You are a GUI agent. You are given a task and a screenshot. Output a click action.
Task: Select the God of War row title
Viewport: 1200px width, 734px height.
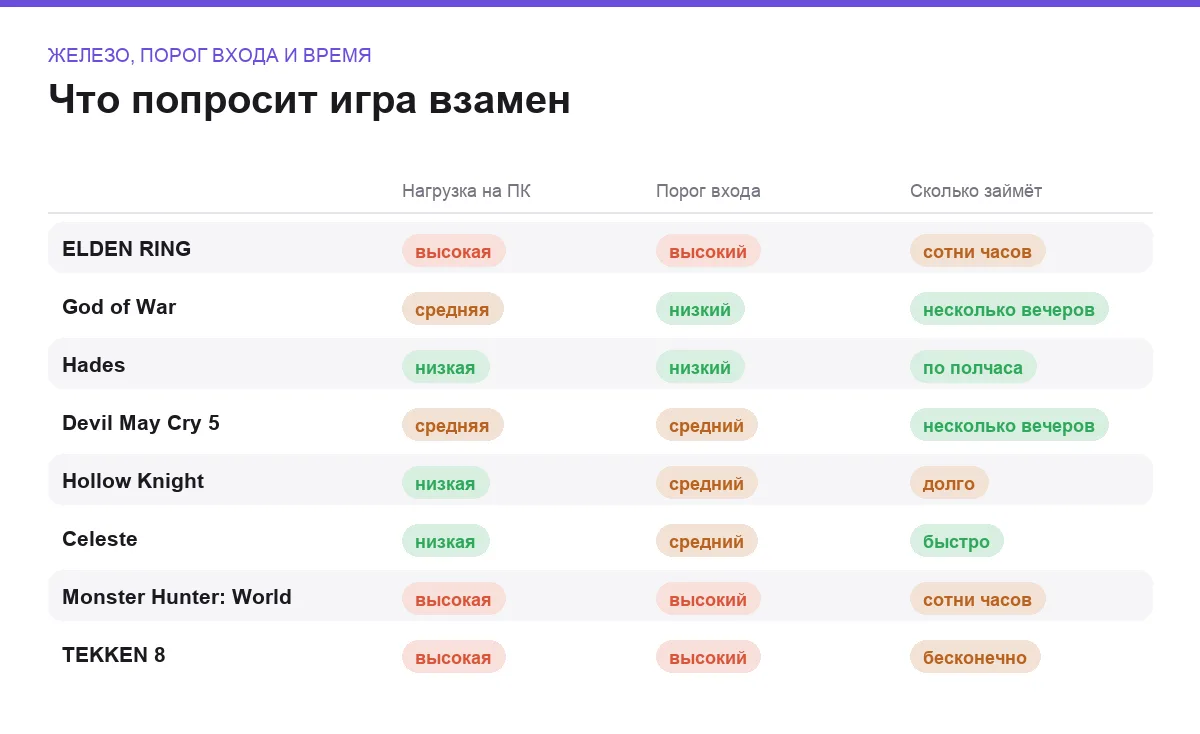(119, 307)
